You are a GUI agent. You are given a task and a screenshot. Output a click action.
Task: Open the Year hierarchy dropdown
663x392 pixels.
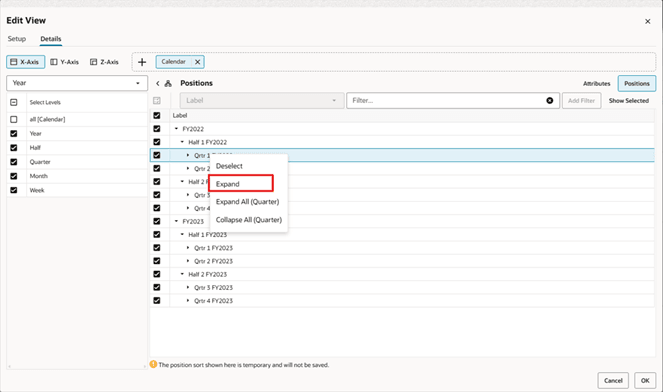tap(77, 83)
